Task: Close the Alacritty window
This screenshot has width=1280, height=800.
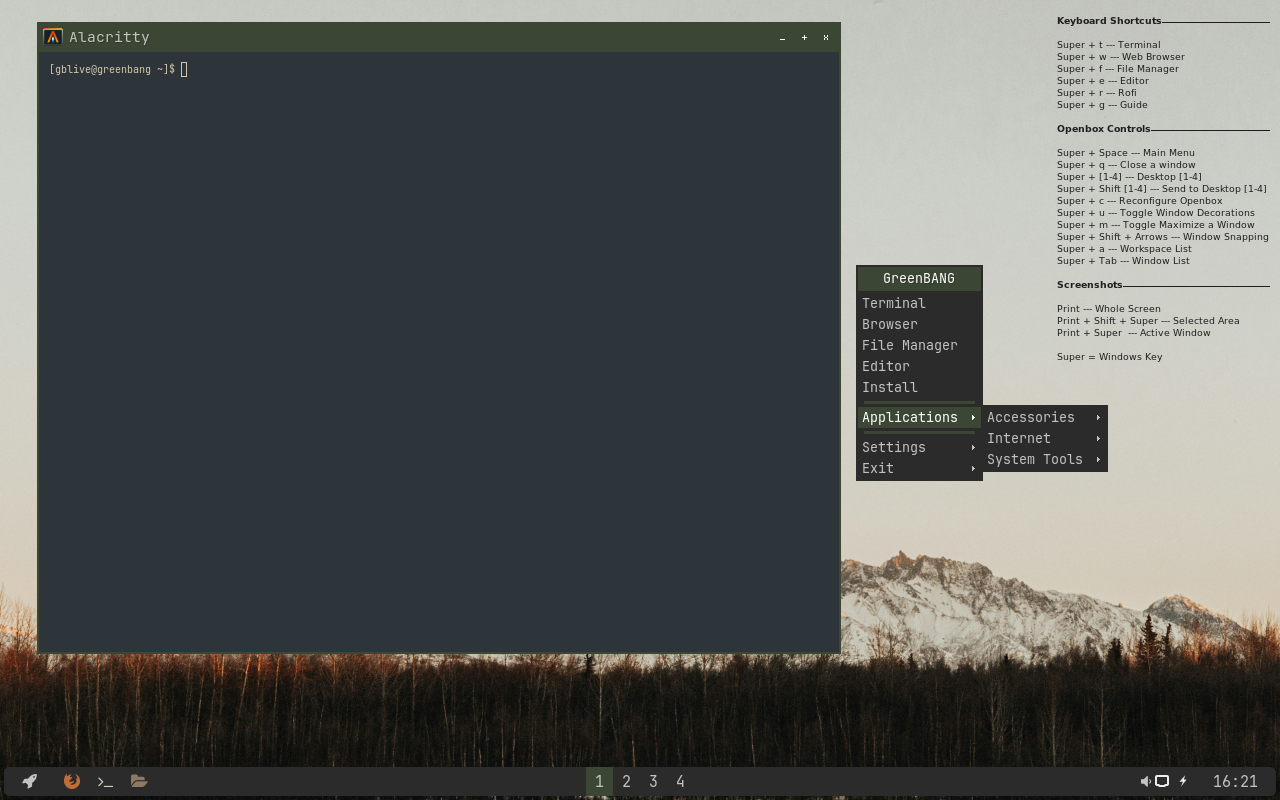Action: [x=826, y=38]
